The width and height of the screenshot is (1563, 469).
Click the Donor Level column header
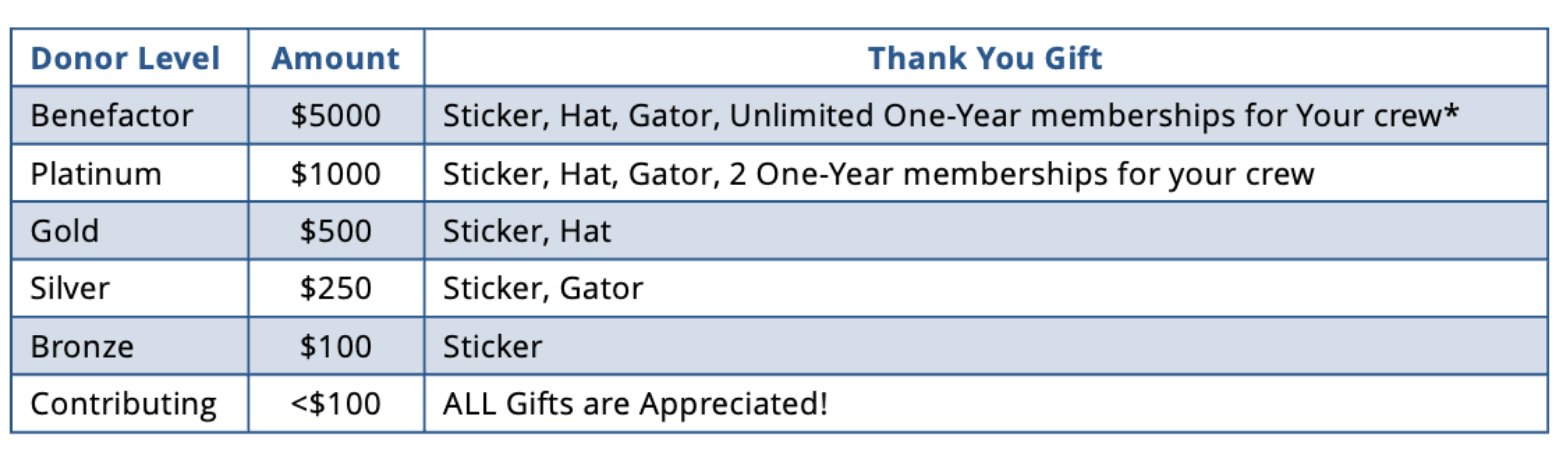(x=125, y=58)
